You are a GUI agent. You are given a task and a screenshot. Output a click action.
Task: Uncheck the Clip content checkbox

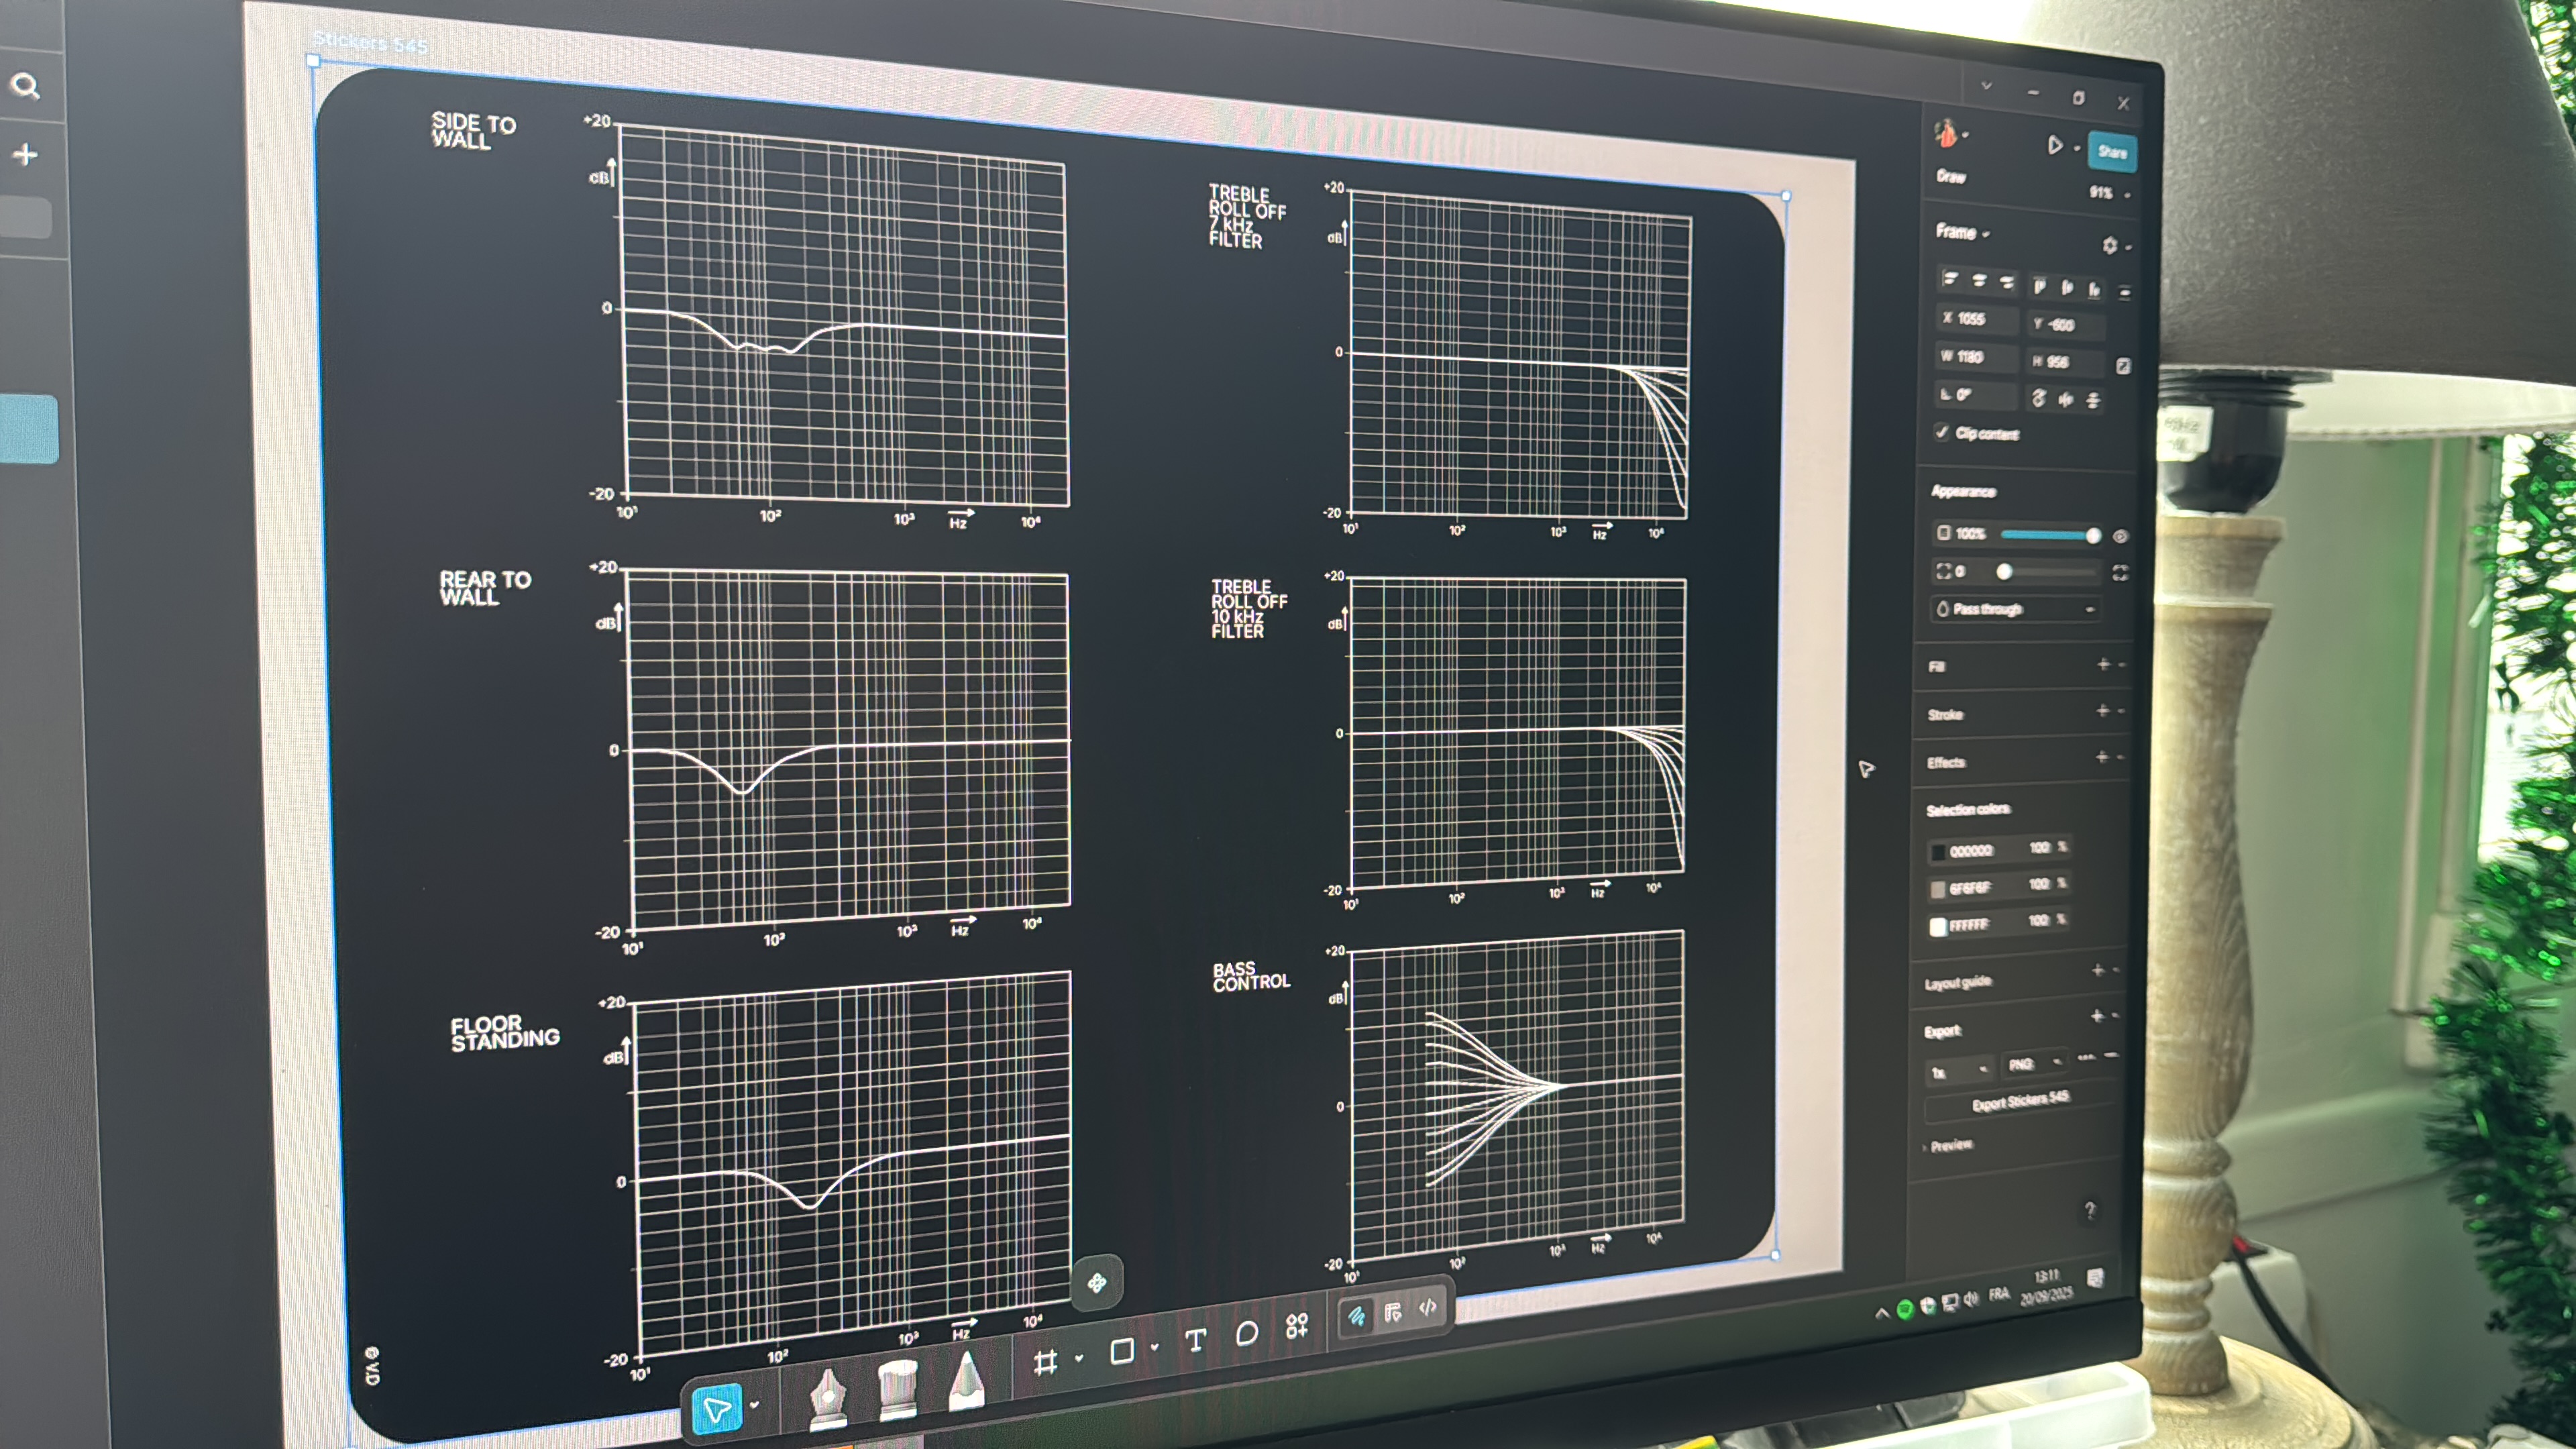click(x=1942, y=432)
